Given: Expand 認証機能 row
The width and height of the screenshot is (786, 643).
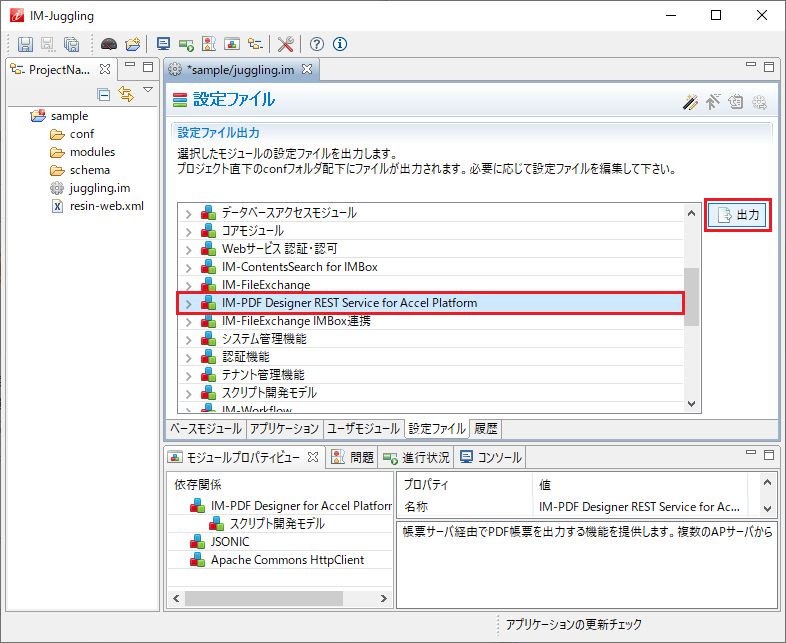Looking at the screenshot, I should click(188, 358).
